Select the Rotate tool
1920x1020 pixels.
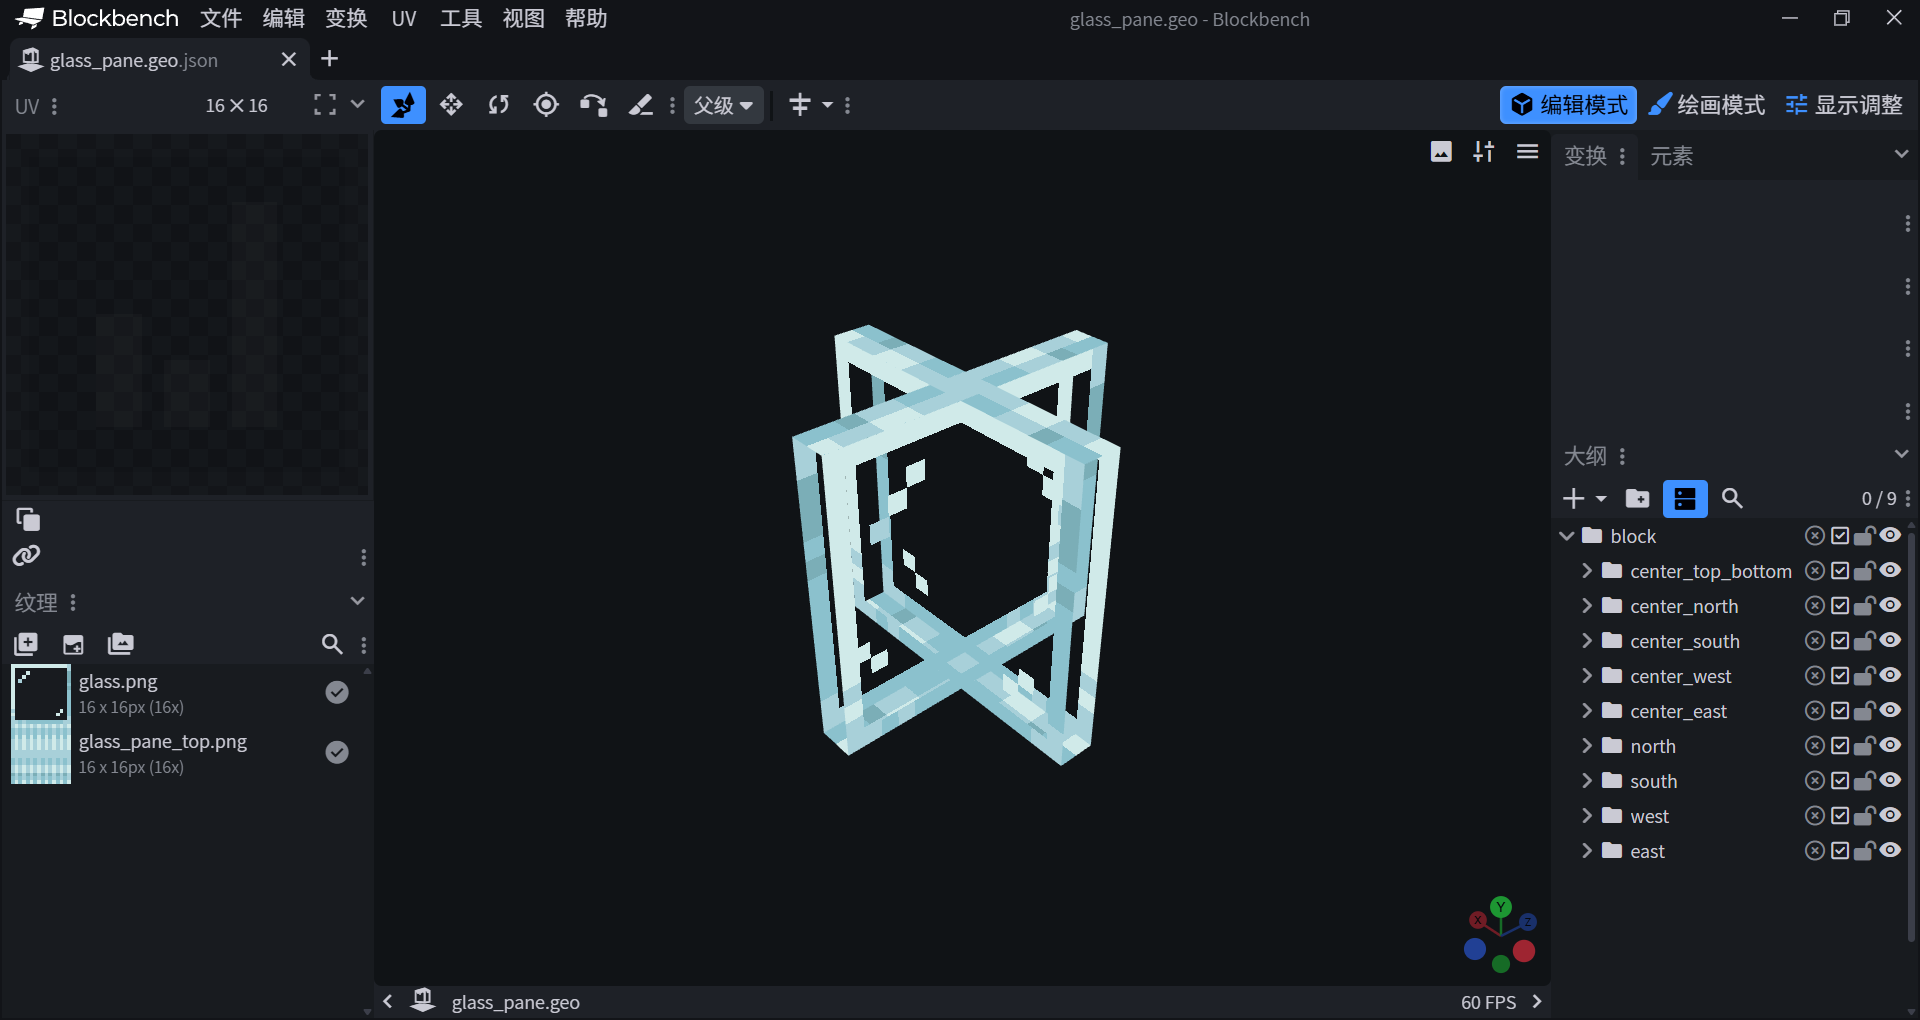[x=499, y=105]
